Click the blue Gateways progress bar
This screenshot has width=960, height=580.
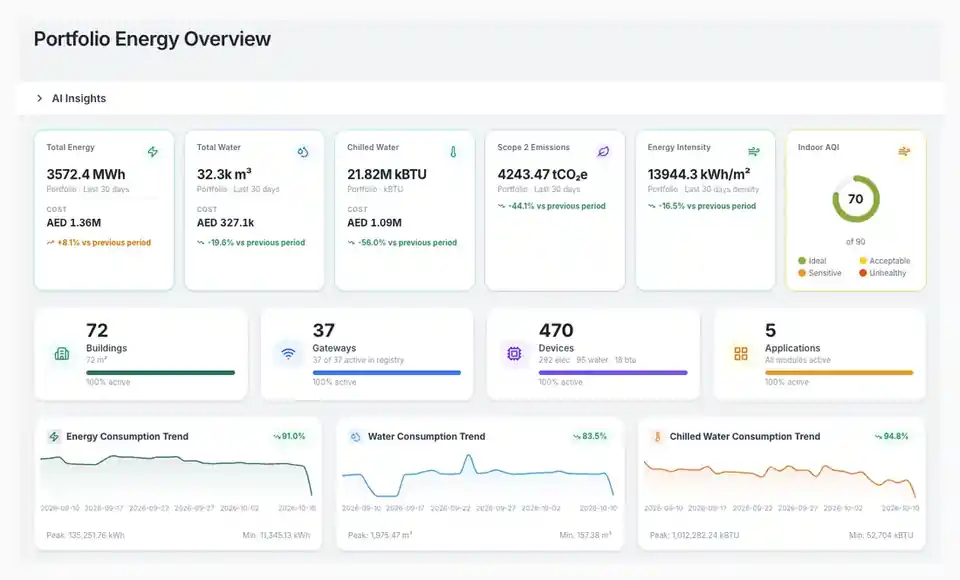pyautogui.click(x=386, y=372)
